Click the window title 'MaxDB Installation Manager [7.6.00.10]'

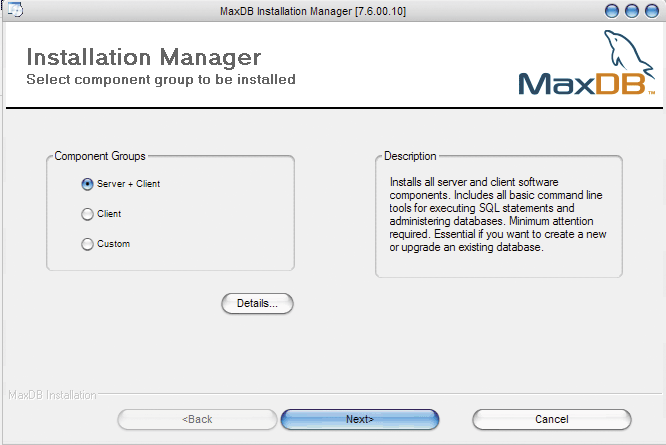(x=313, y=11)
